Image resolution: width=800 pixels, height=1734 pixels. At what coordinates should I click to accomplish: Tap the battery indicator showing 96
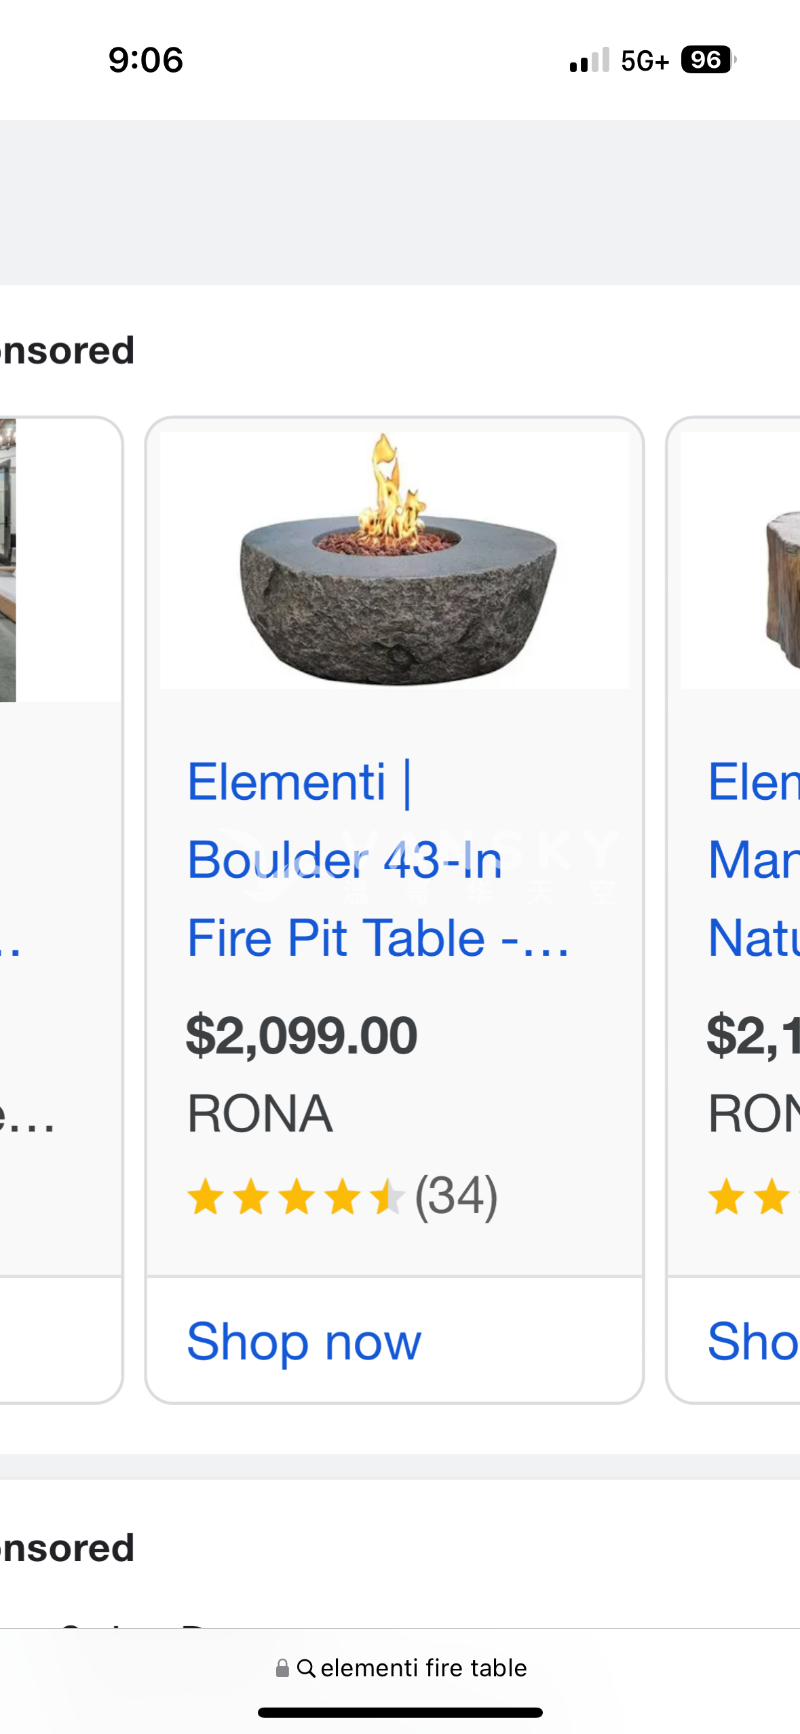(707, 60)
